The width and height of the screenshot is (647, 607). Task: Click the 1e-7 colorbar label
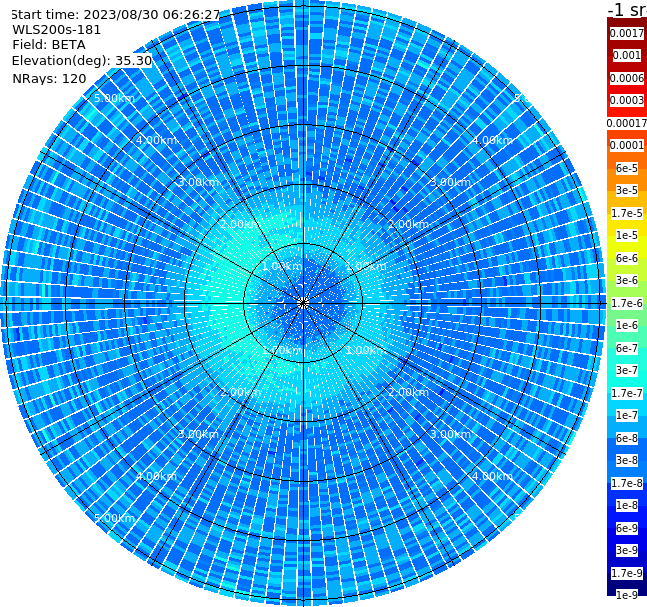[x=627, y=415]
